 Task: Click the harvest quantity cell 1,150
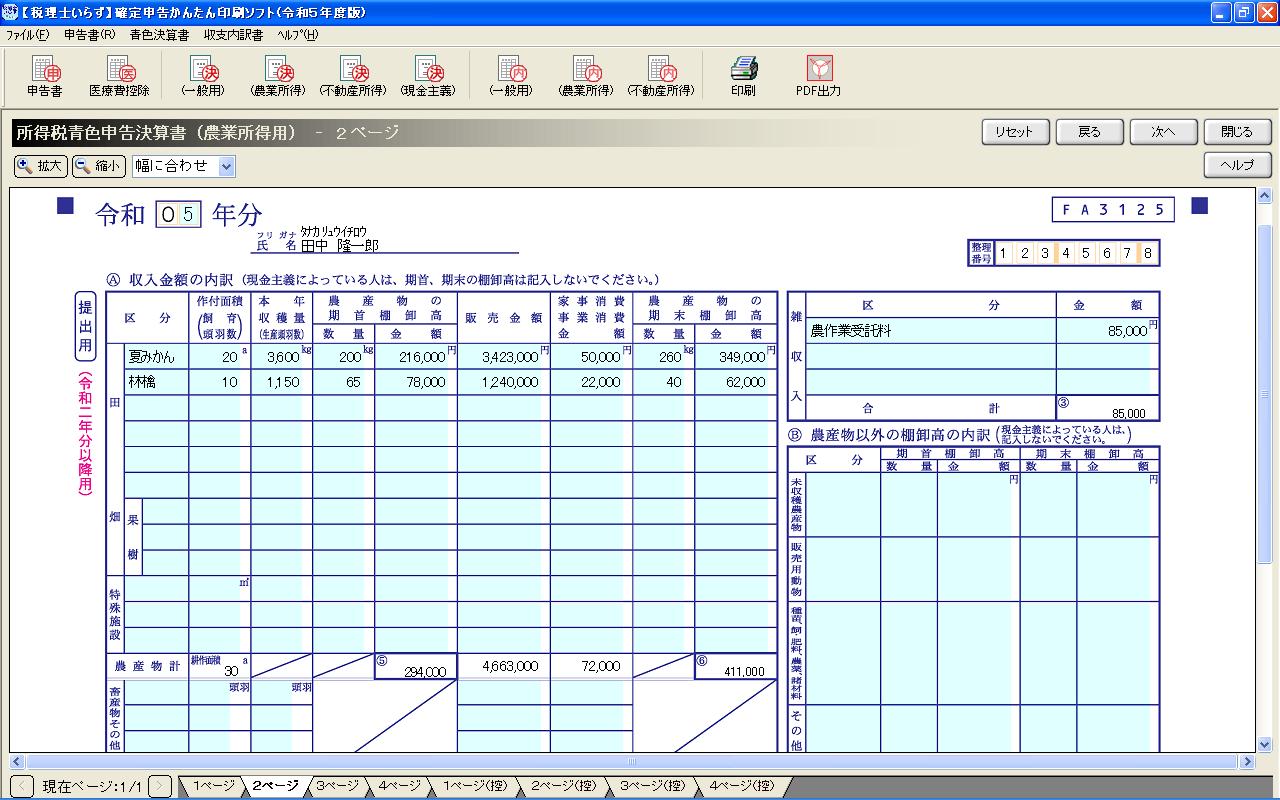[281, 382]
